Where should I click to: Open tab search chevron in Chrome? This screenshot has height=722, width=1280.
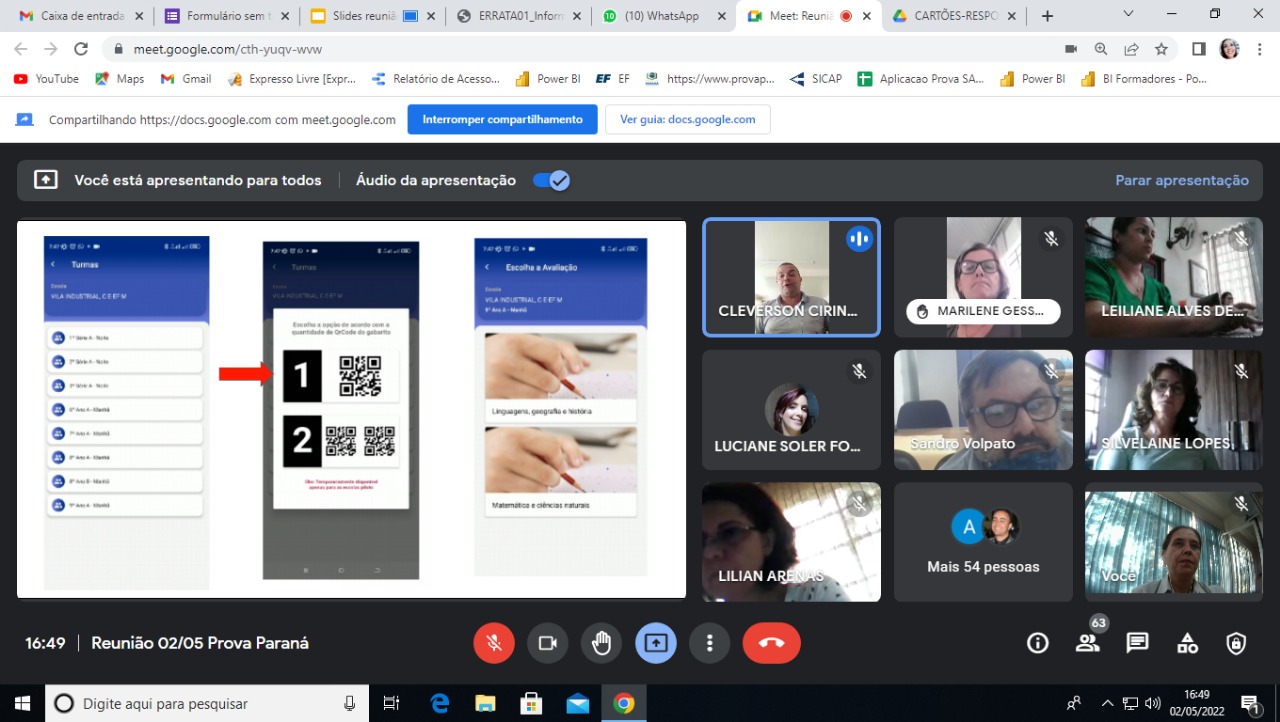1128,14
